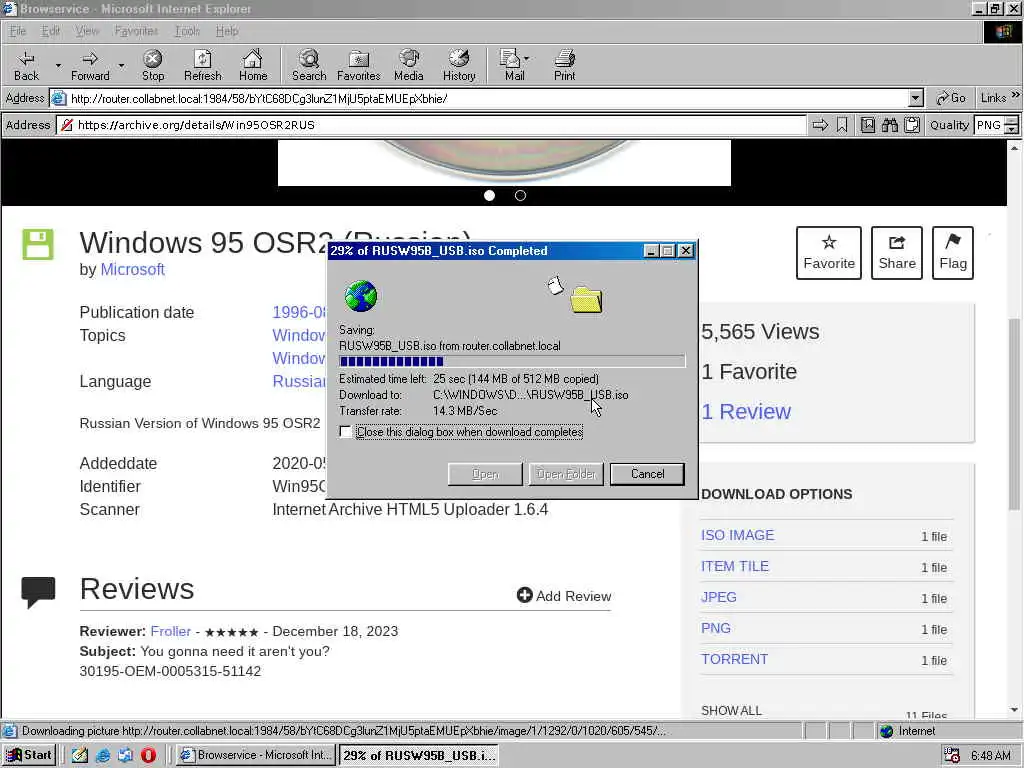Click the page vertical scrollbar thumb
The height and width of the screenshot is (768, 1024).
(x=1014, y=413)
